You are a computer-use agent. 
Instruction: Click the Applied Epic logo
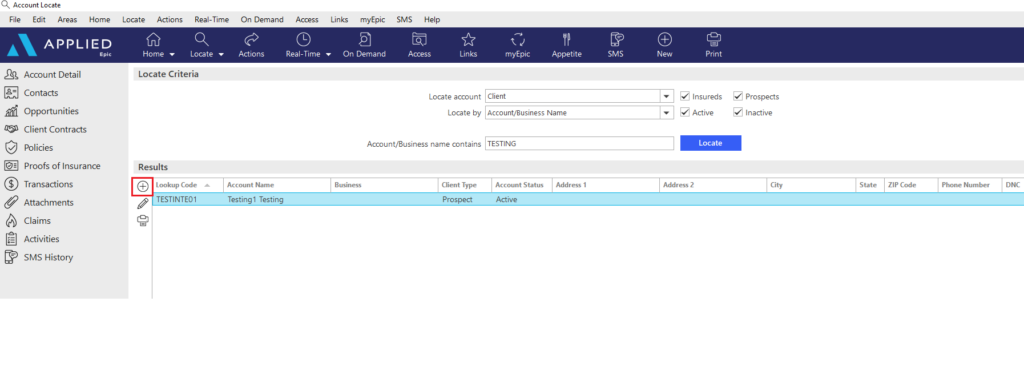tap(59, 45)
